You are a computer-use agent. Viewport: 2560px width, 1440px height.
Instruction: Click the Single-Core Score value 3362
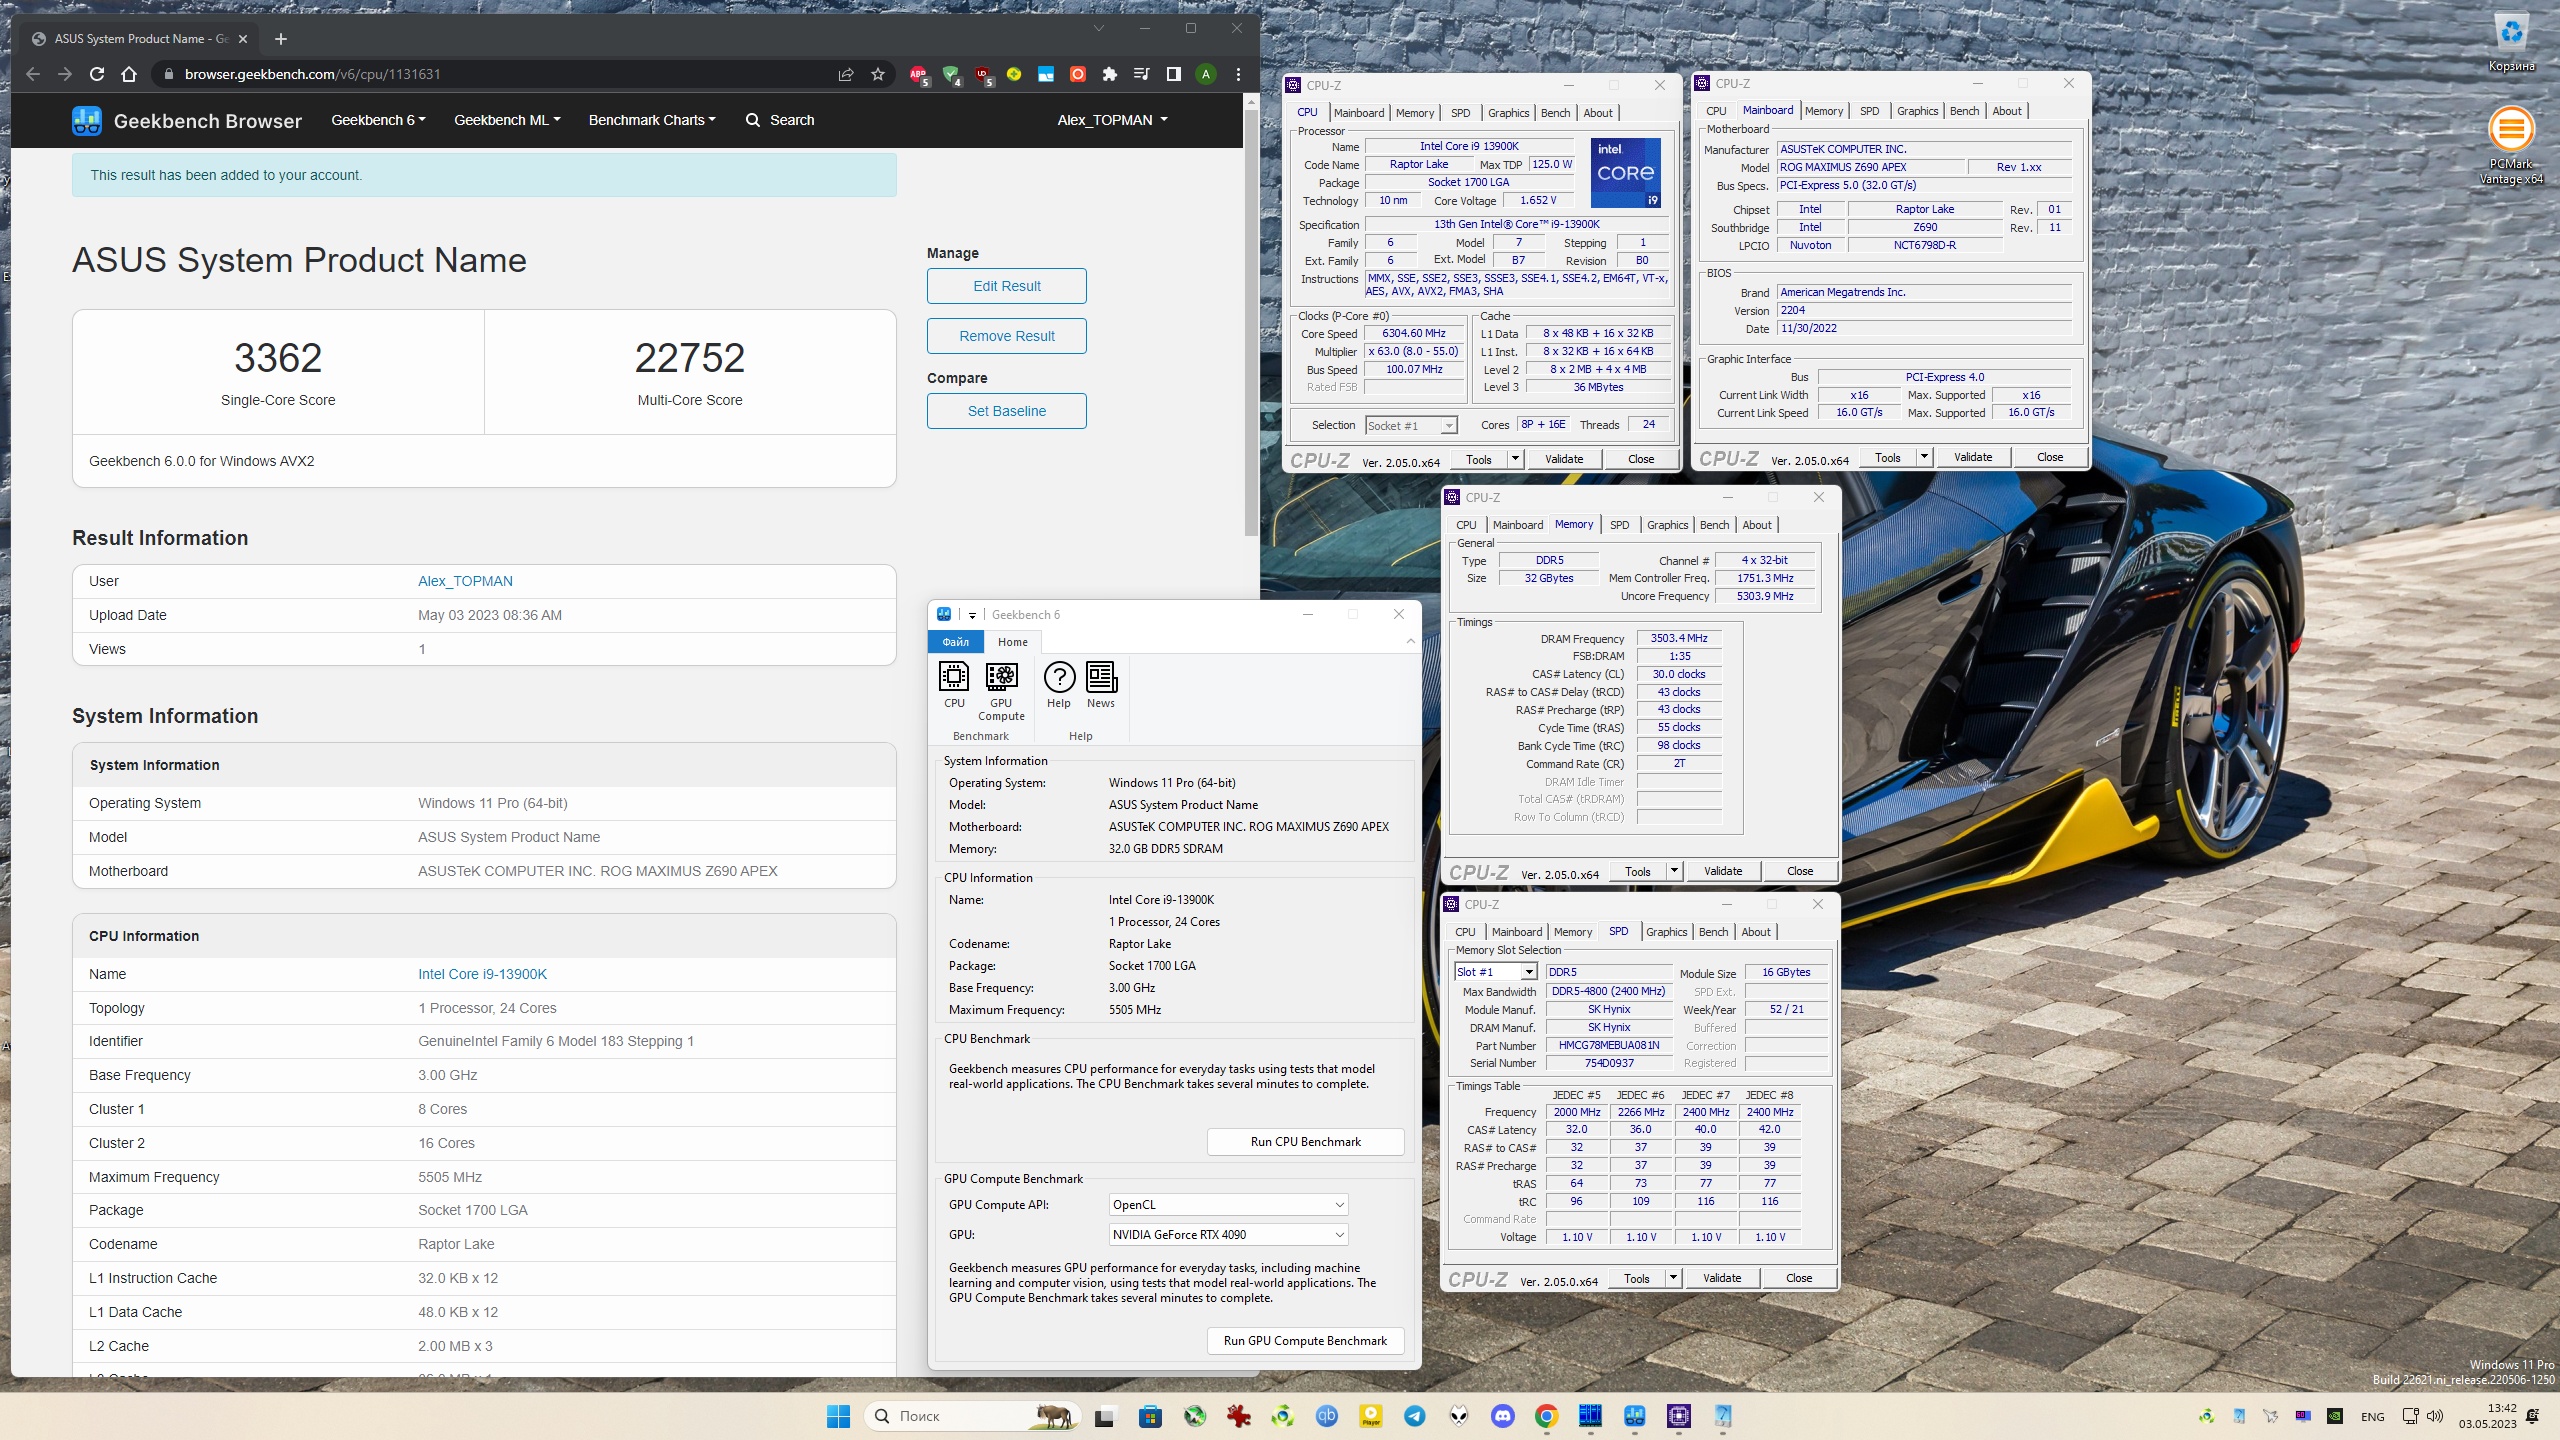point(278,358)
